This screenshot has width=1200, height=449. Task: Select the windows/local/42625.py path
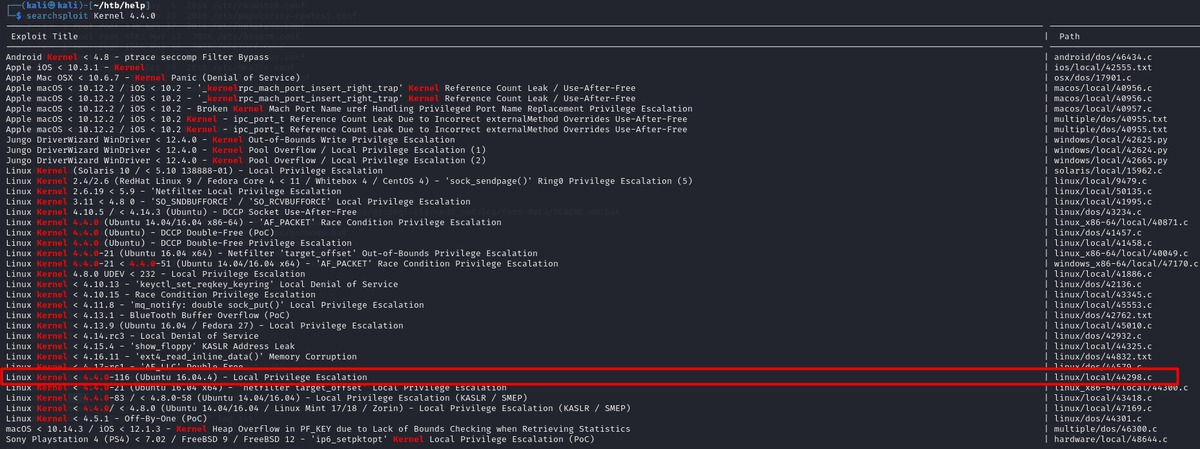pos(1106,138)
